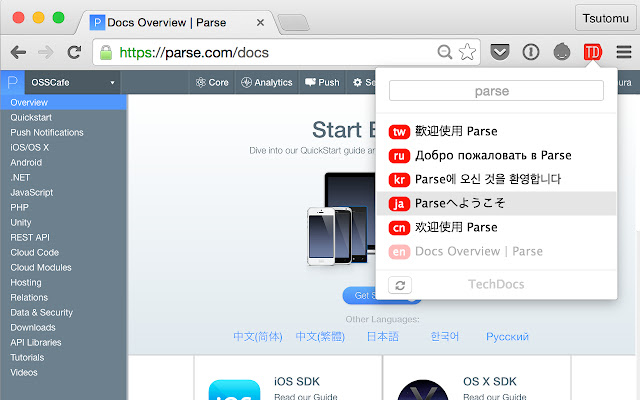Viewport: 640px width, 400px height.
Task: Reload the parse.com/docs page
Action: point(74,52)
